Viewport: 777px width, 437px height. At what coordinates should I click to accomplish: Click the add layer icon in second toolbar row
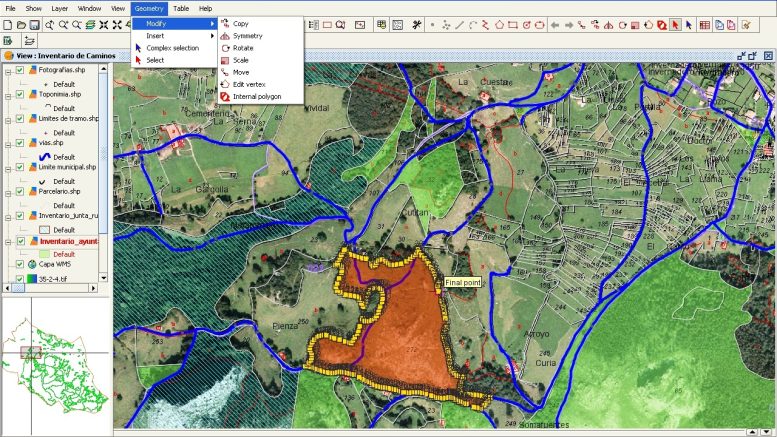[x=29, y=41]
